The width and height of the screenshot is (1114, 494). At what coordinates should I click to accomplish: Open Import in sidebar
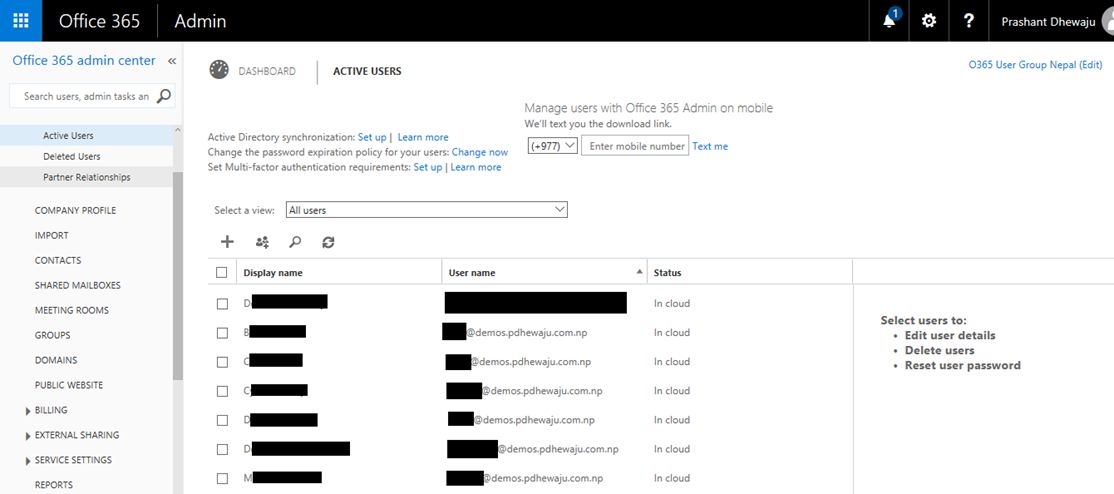coord(52,235)
